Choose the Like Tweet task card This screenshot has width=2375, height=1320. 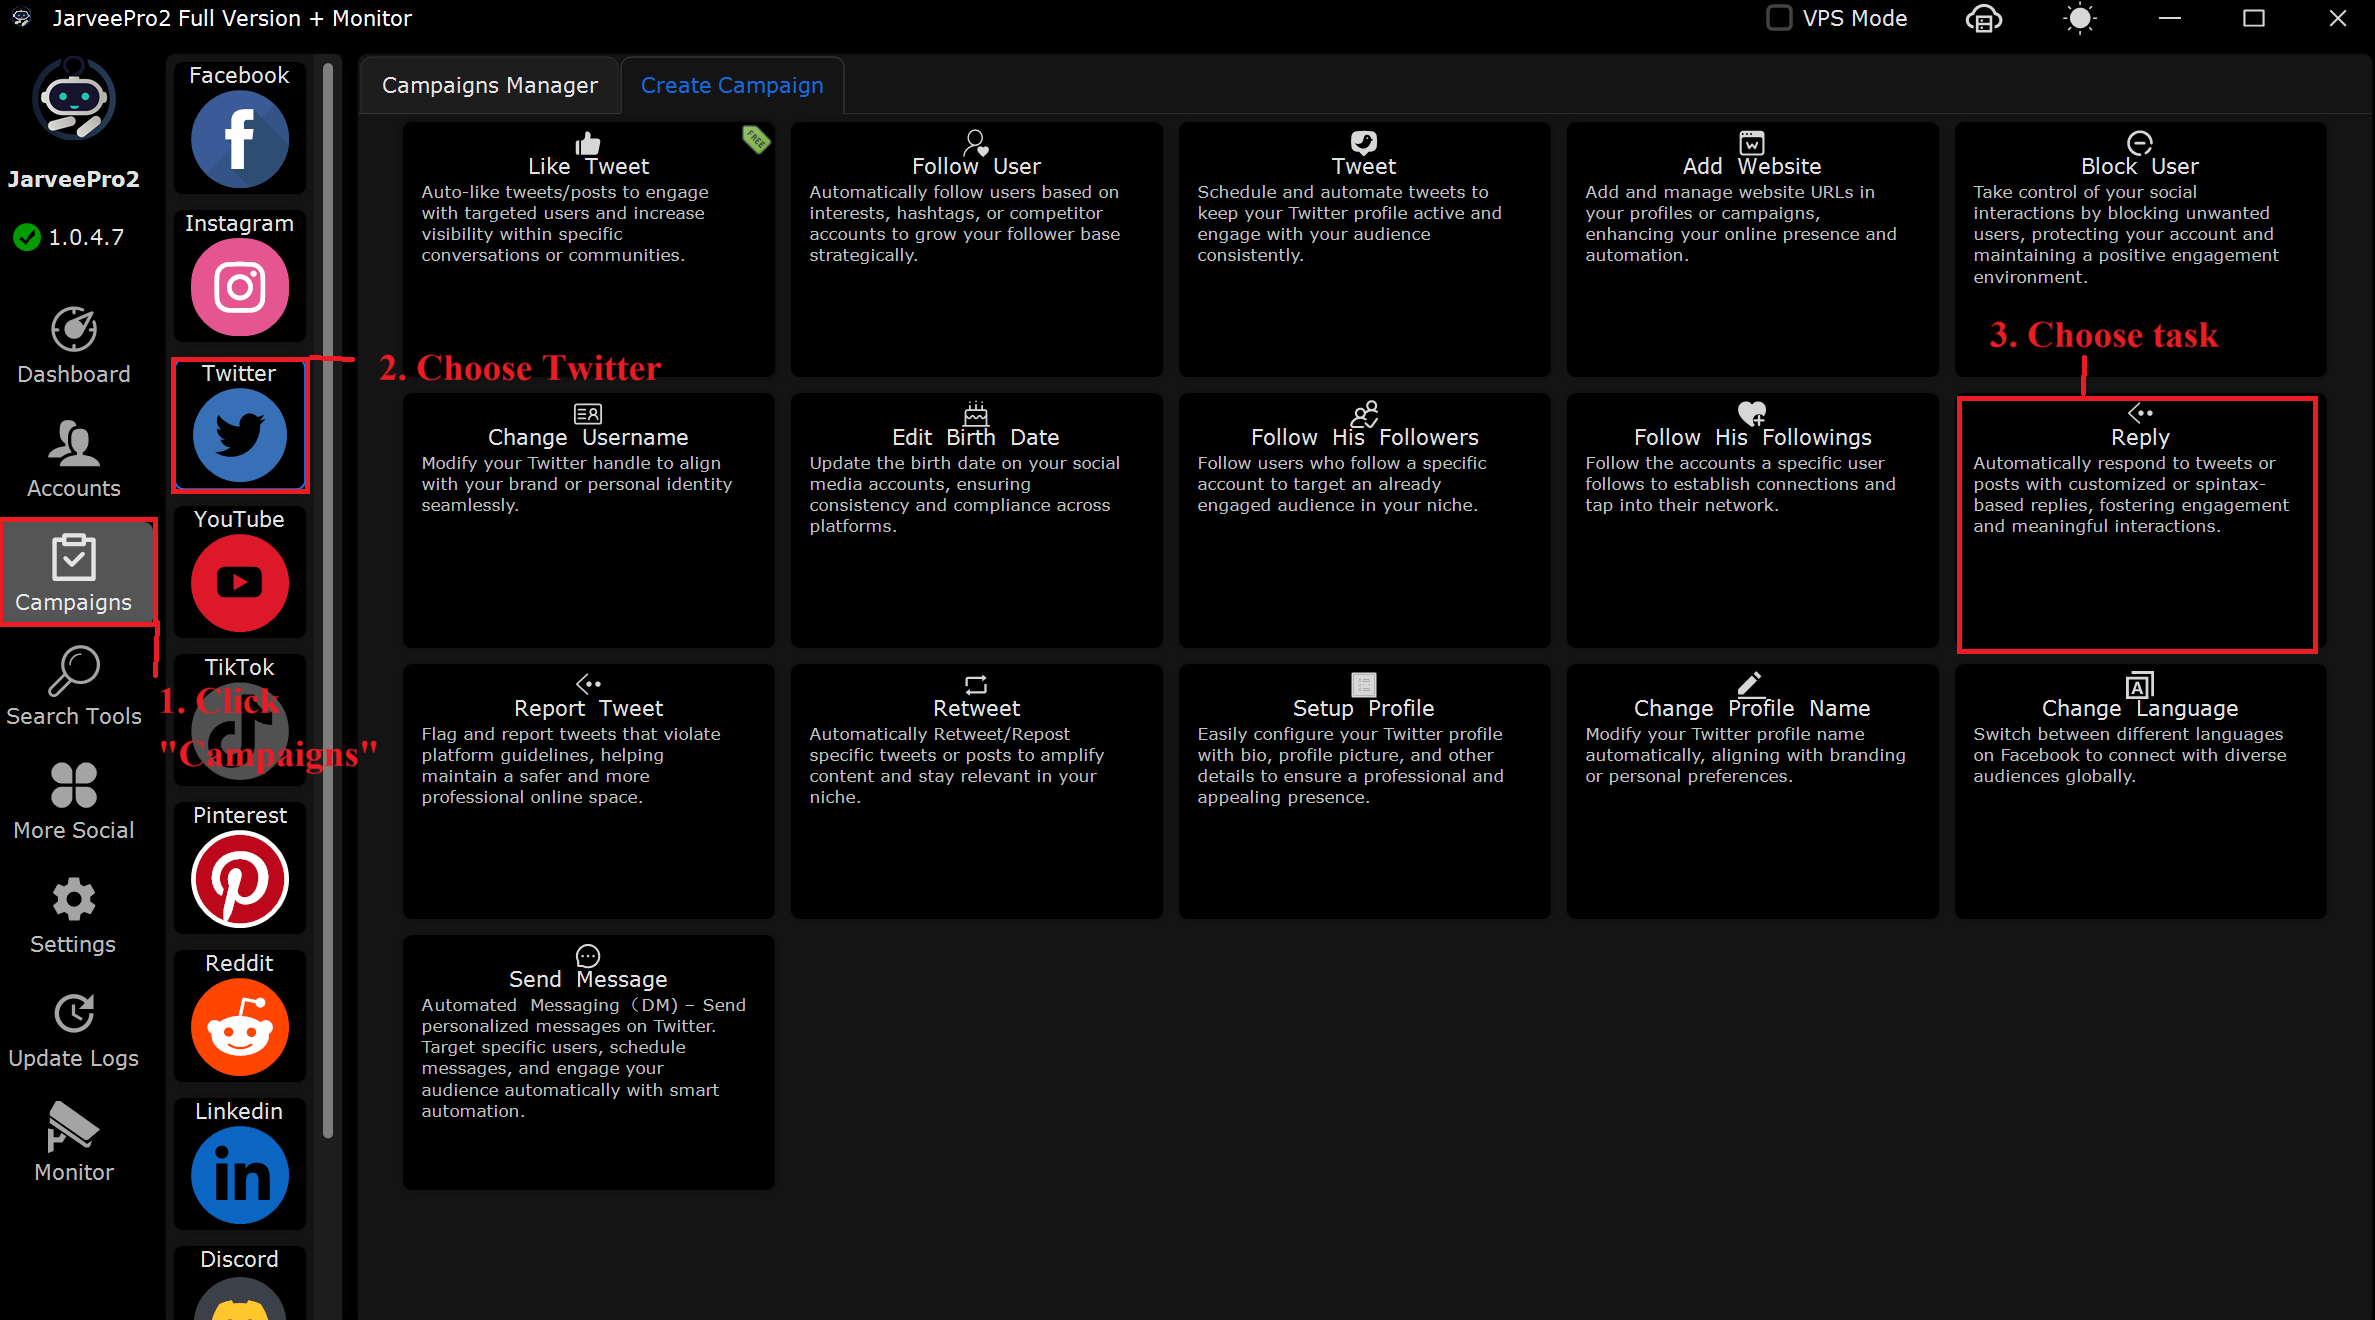click(588, 249)
